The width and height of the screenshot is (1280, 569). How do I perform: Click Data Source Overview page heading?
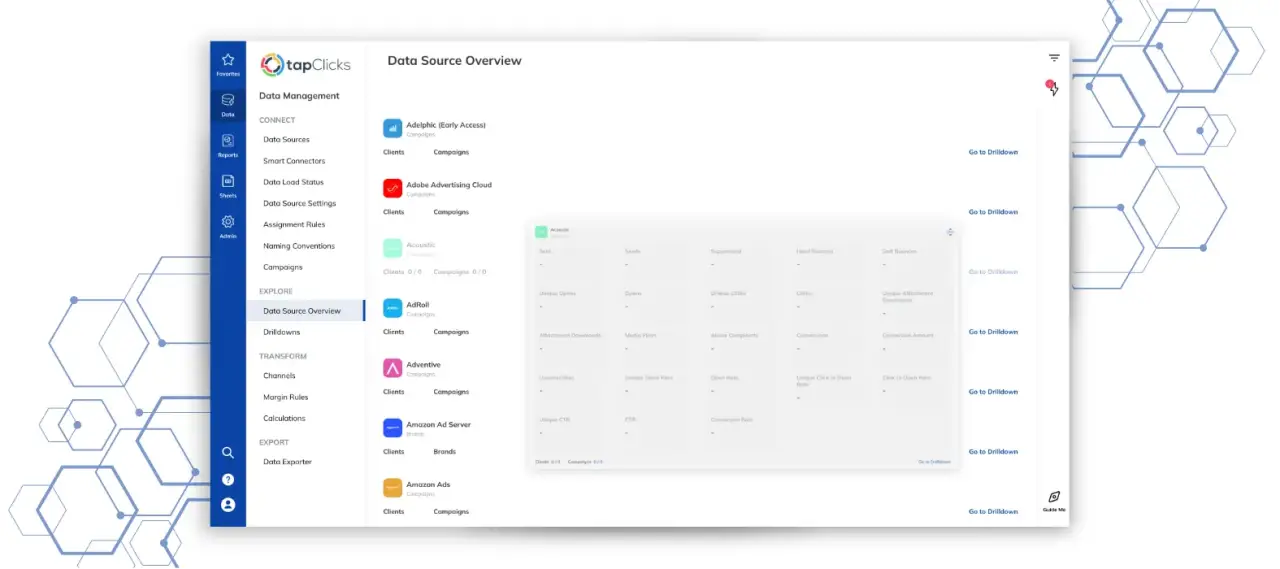pos(455,61)
